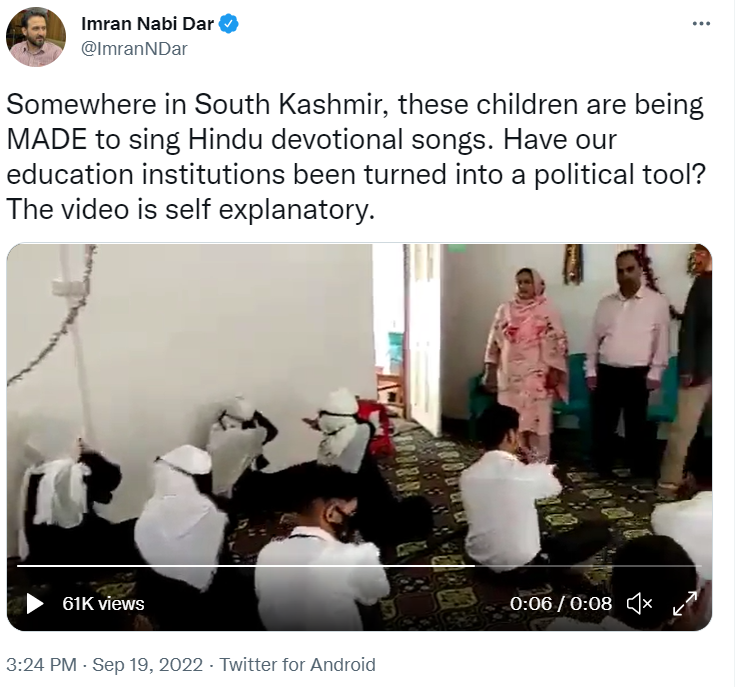This screenshot has height=687, width=741.
Task: Click the white wall area of the video
Action: (x=200, y=320)
